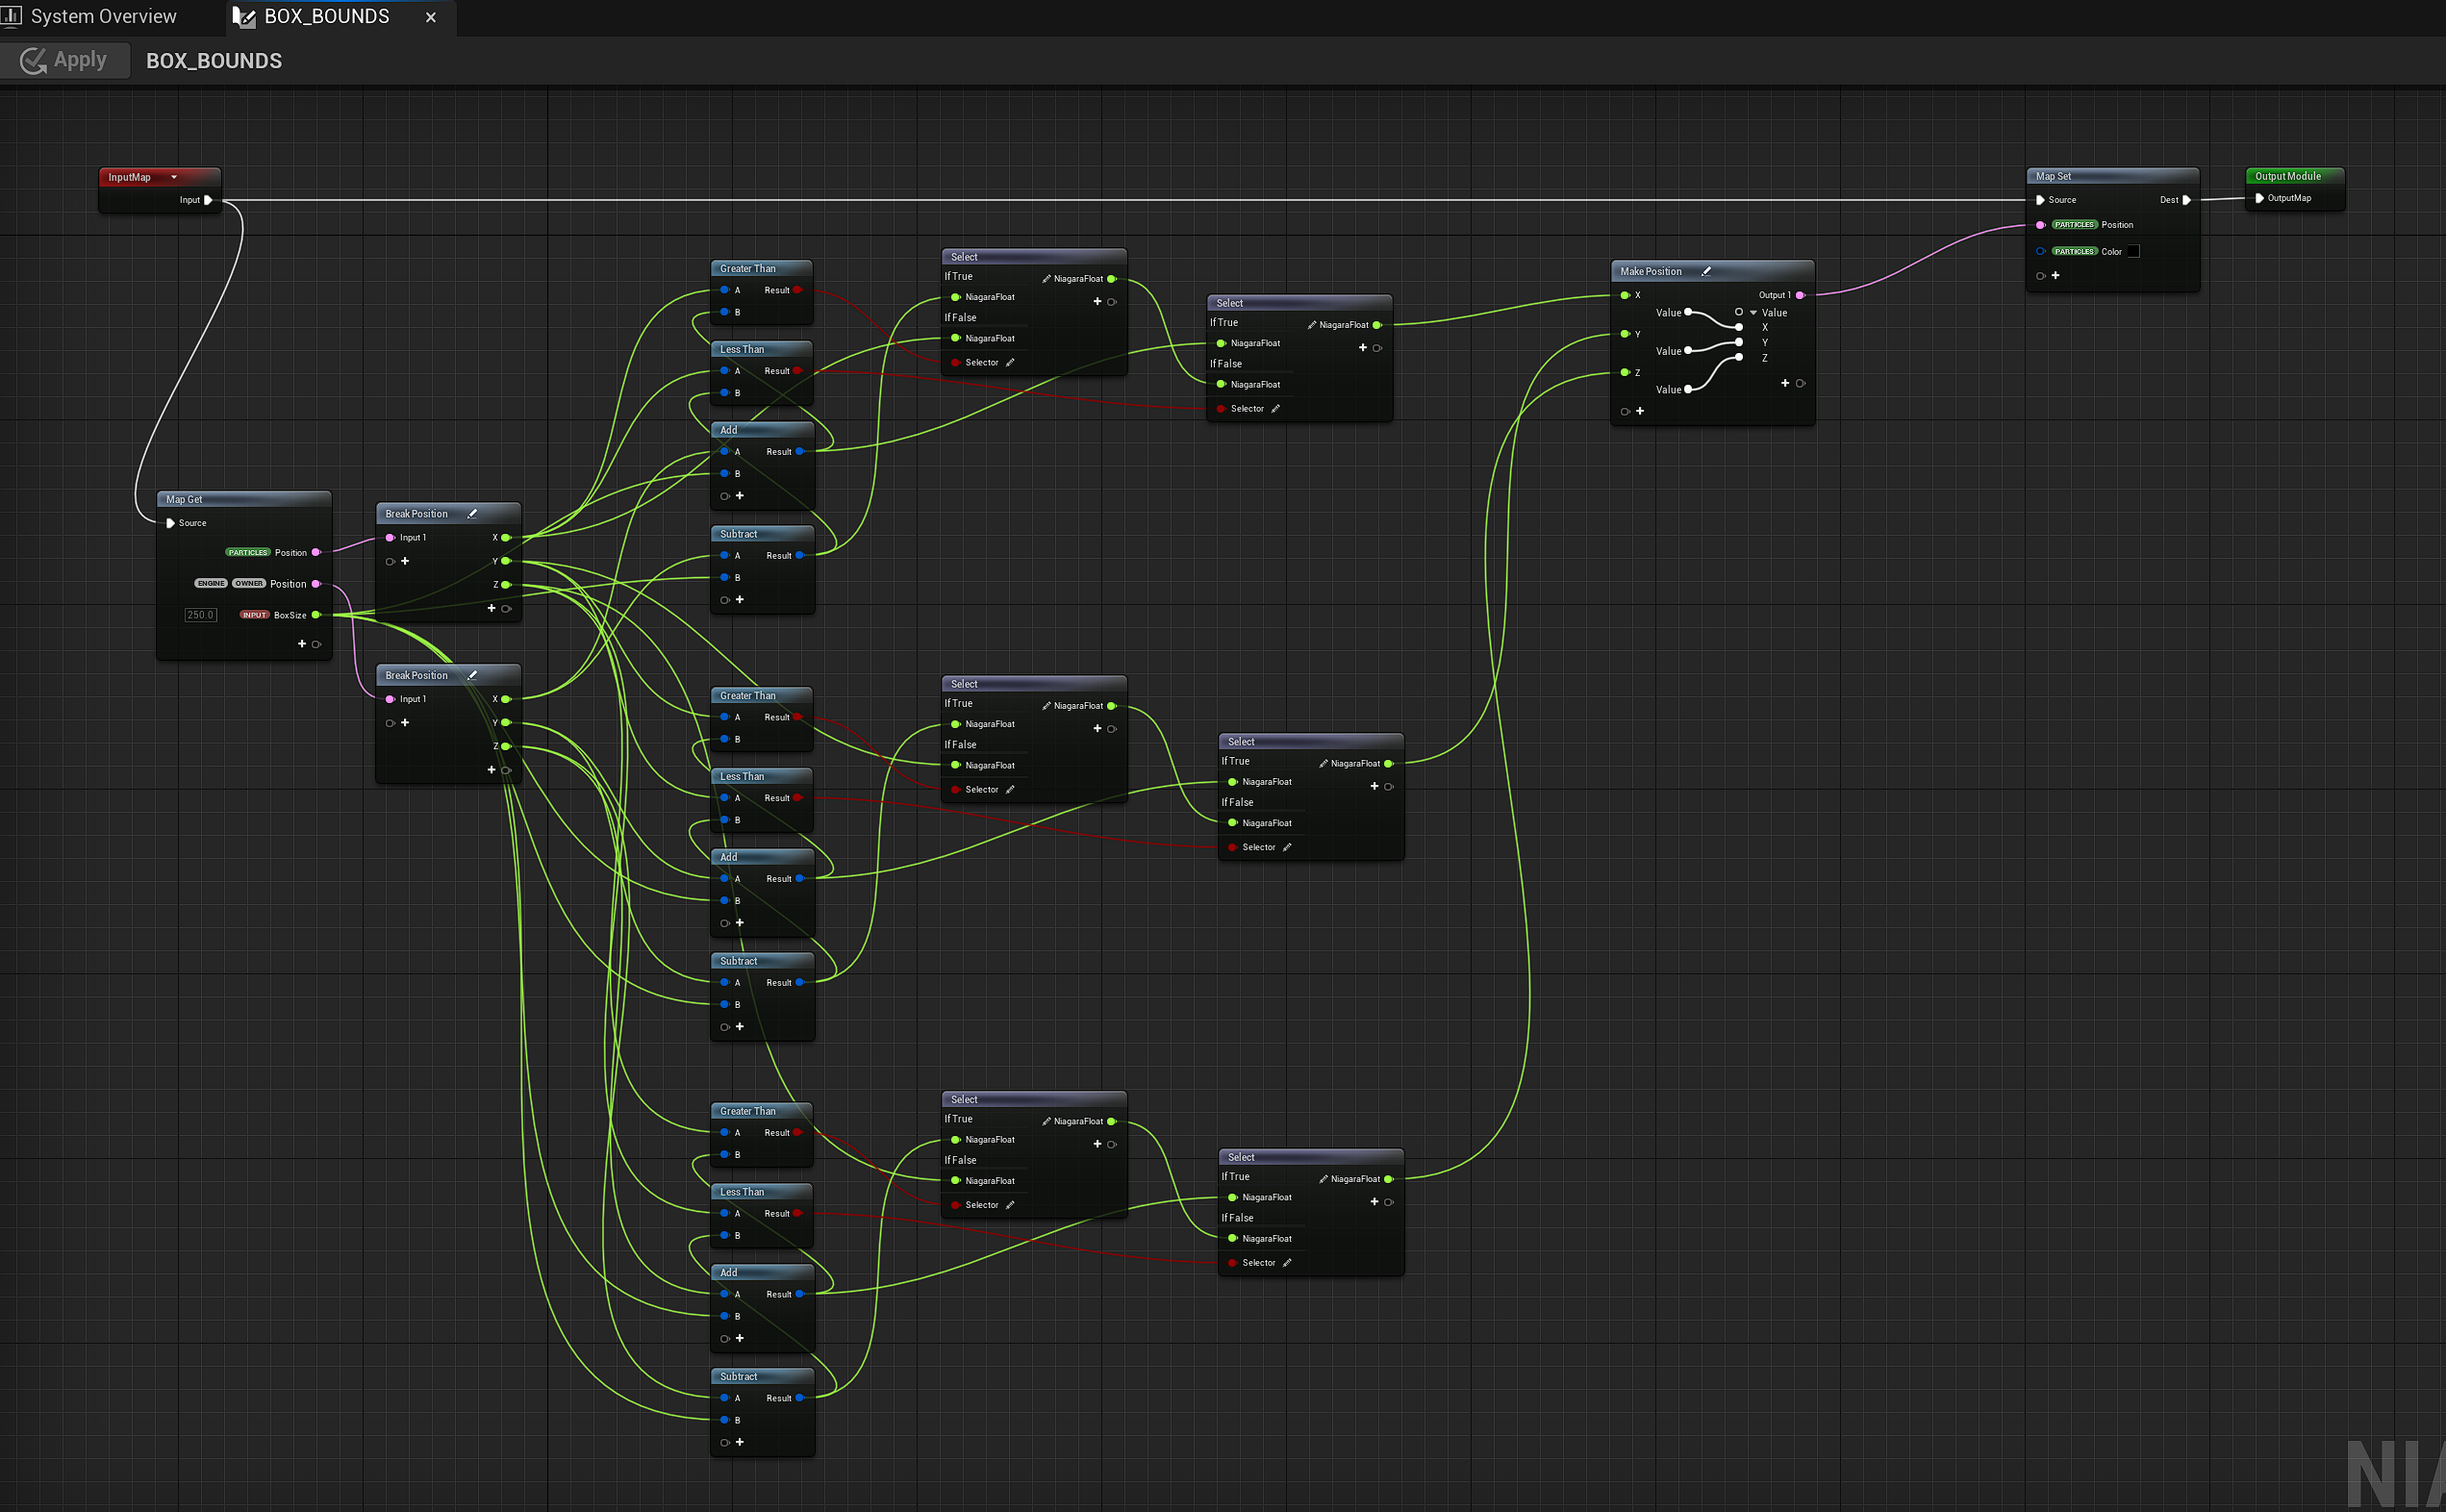The image size is (2446, 1512).
Task: Add an input pin on topmost Add node
Action: tap(740, 496)
